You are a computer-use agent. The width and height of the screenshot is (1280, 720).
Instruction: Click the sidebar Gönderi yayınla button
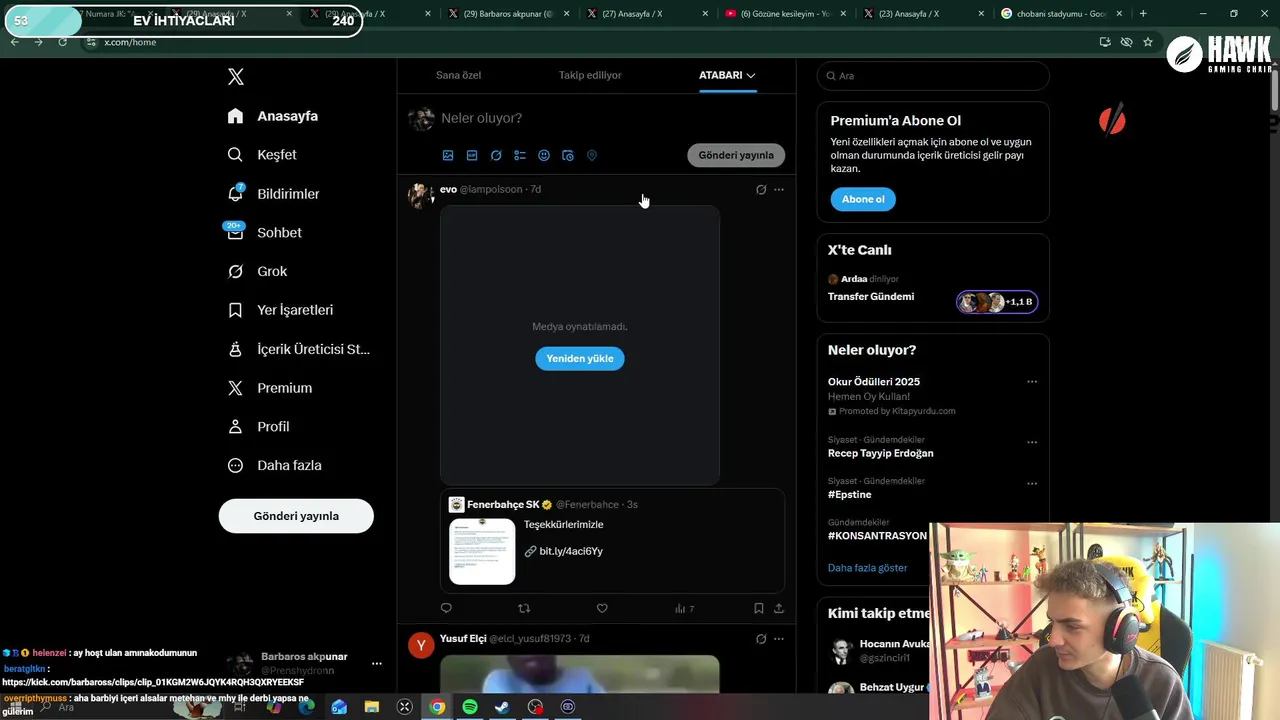(x=296, y=516)
